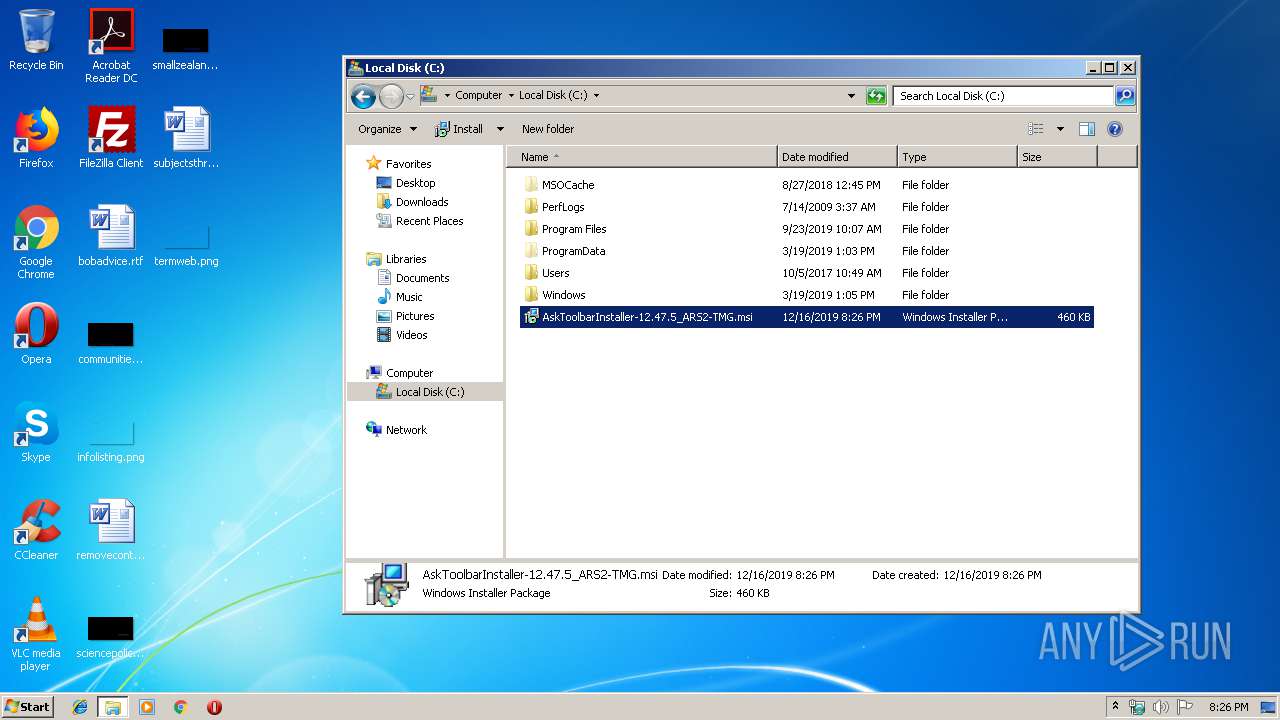
Task: Sort by Type column header
Action: [x=957, y=157]
